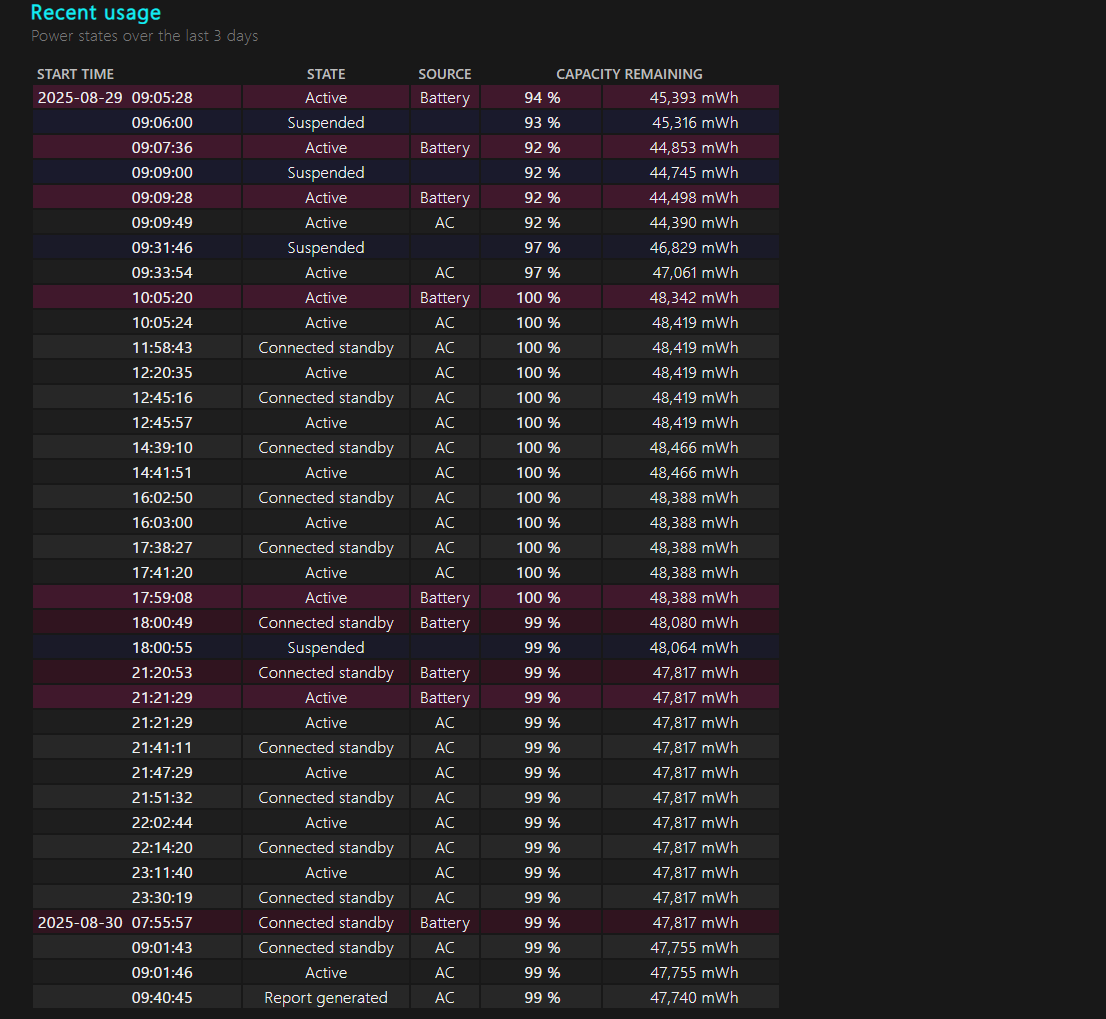
Task: Click the 21:20:53 start time
Action: tap(162, 673)
